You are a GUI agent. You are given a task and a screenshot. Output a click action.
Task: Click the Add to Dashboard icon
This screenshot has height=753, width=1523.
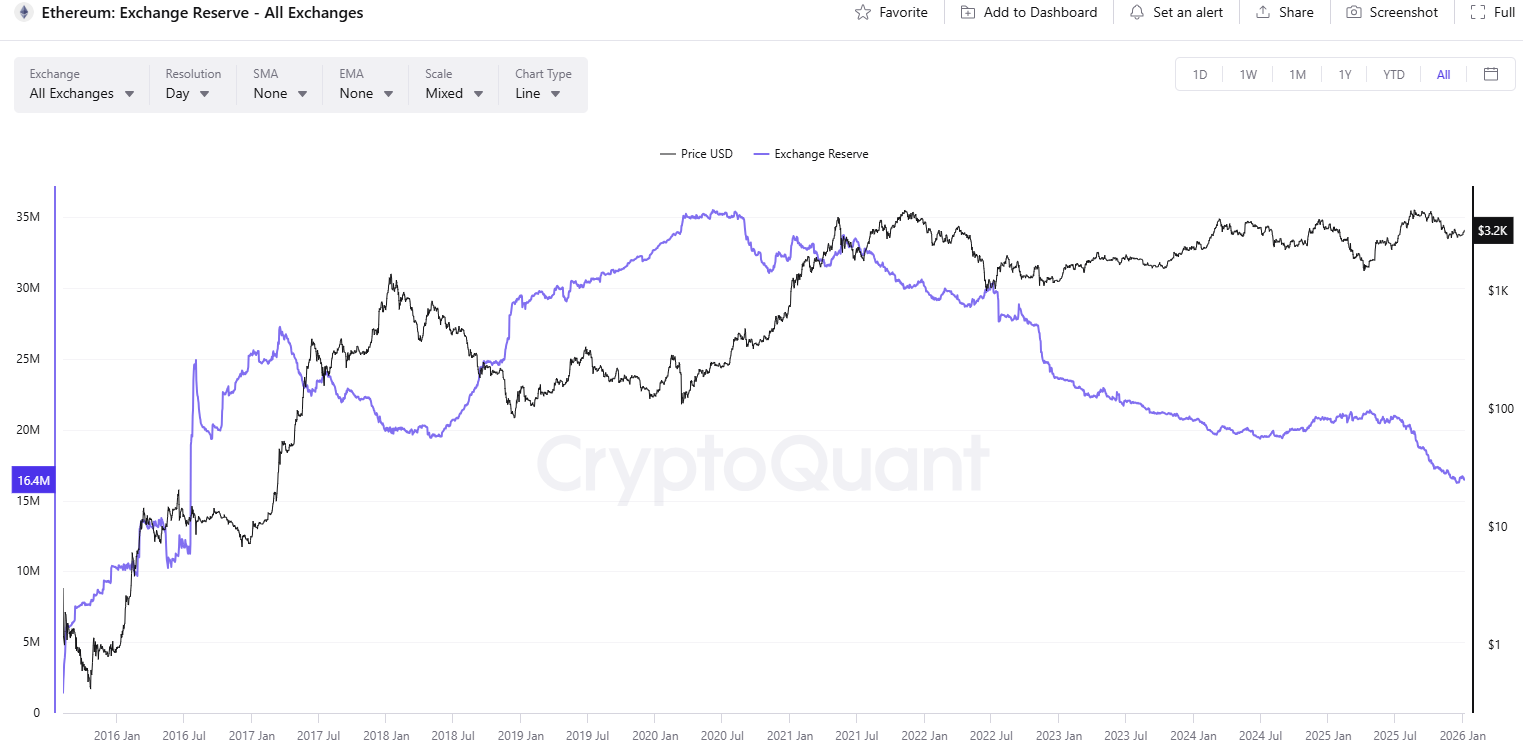pyautogui.click(x=966, y=12)
